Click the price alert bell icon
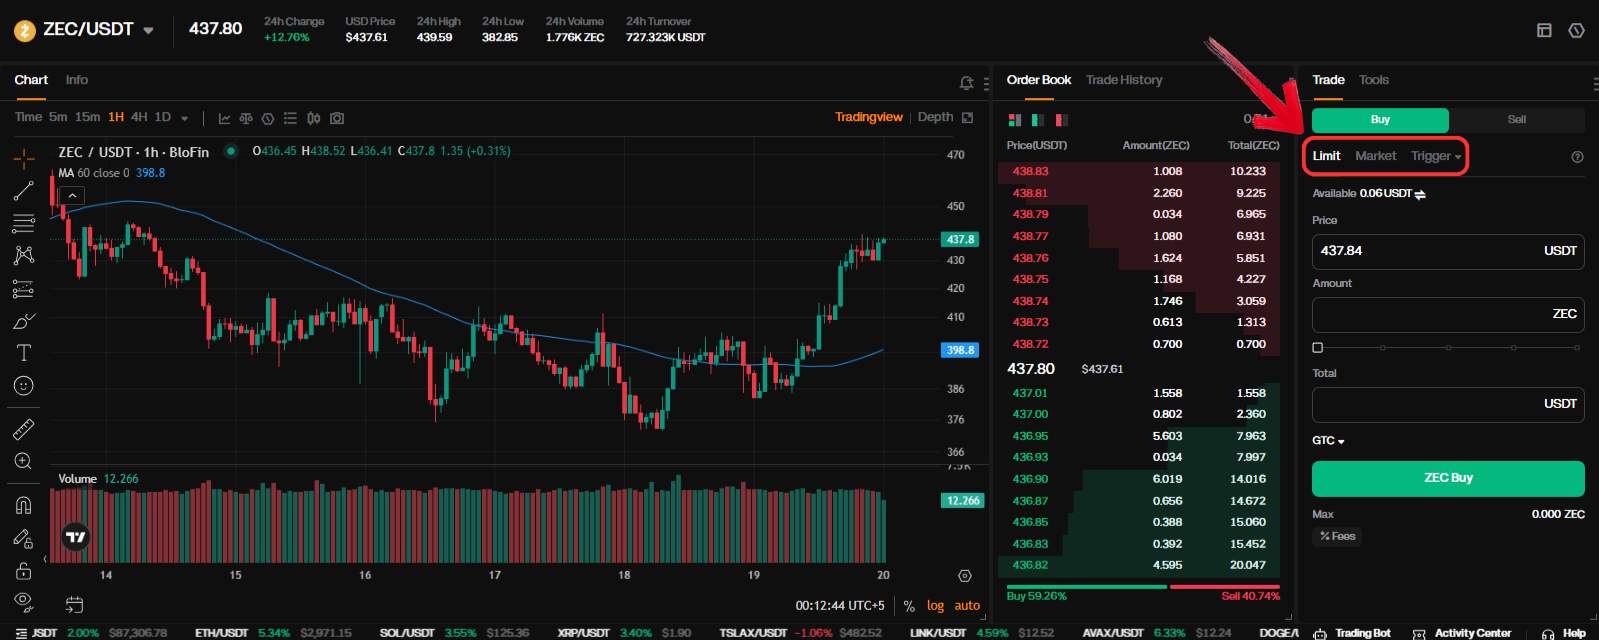The image size is (1599, 640). pyautogui.click(x=966, y=83)
